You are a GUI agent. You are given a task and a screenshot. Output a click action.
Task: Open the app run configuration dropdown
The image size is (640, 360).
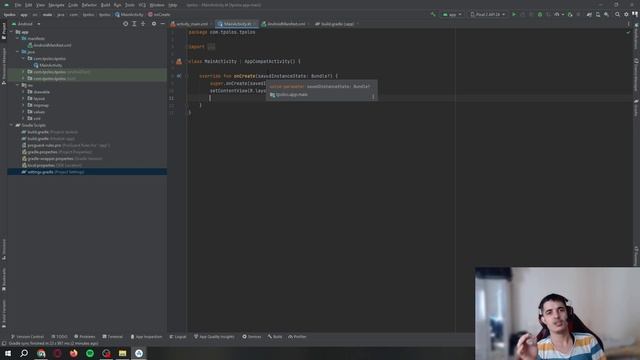click(452, 14)
